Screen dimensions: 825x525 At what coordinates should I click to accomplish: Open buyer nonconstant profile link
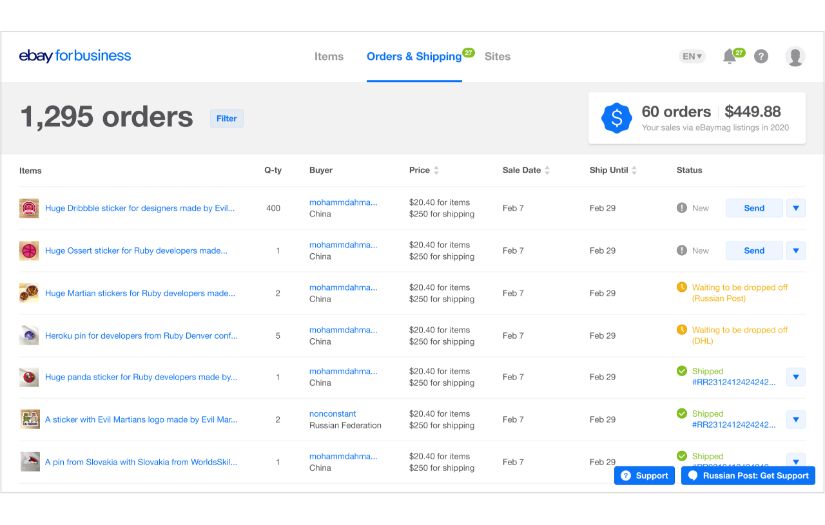click(x=333, y=413)
